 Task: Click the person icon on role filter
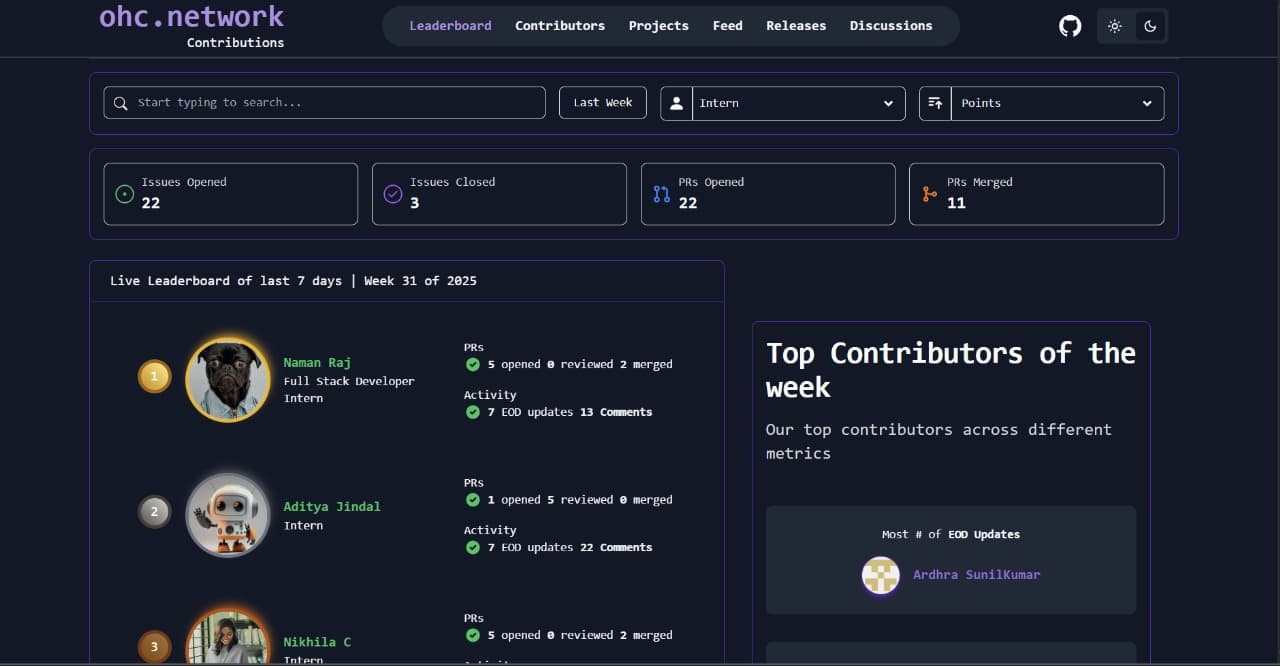pyautogui.click(x=676, y=103)
